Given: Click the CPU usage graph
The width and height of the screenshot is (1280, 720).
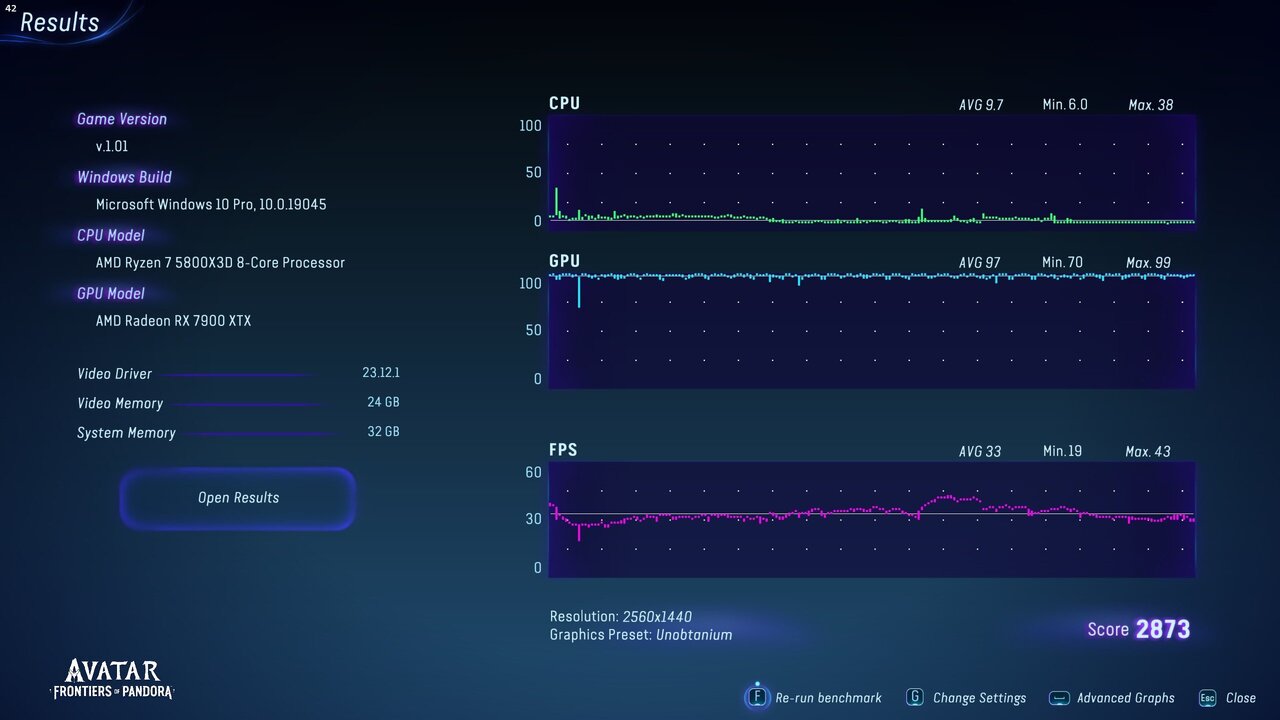Looking at the screenshot, I should point(871,172).
